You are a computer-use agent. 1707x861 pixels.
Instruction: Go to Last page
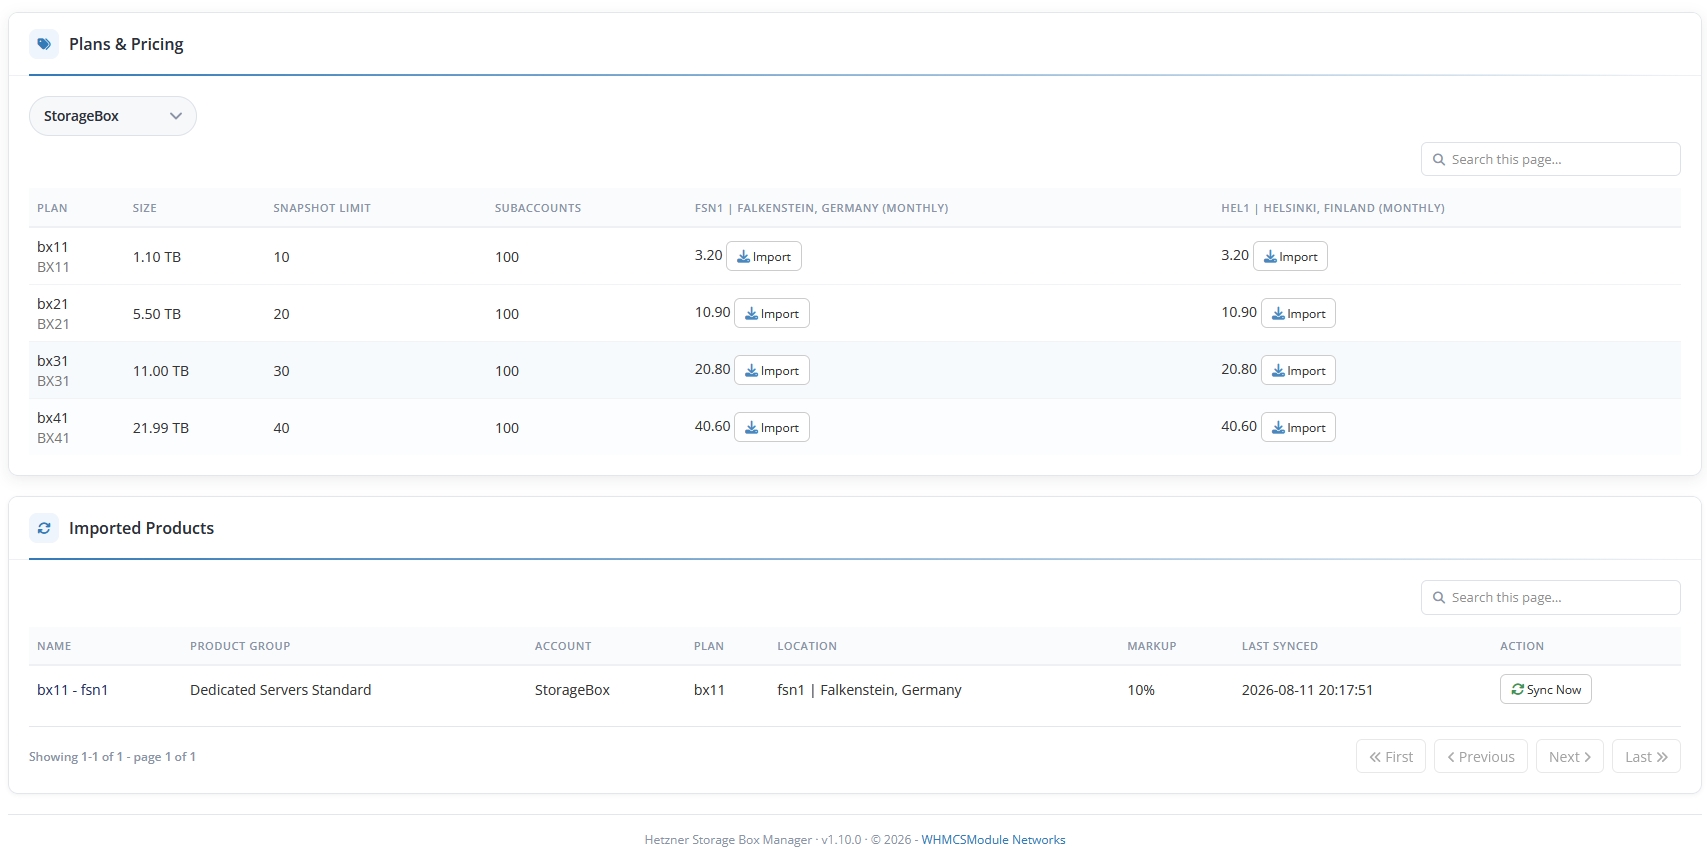tap(1646, 757)
